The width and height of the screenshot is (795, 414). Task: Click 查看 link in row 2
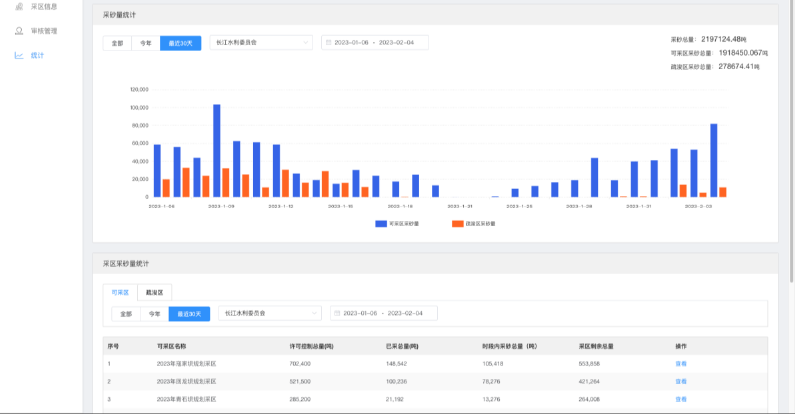681,382
